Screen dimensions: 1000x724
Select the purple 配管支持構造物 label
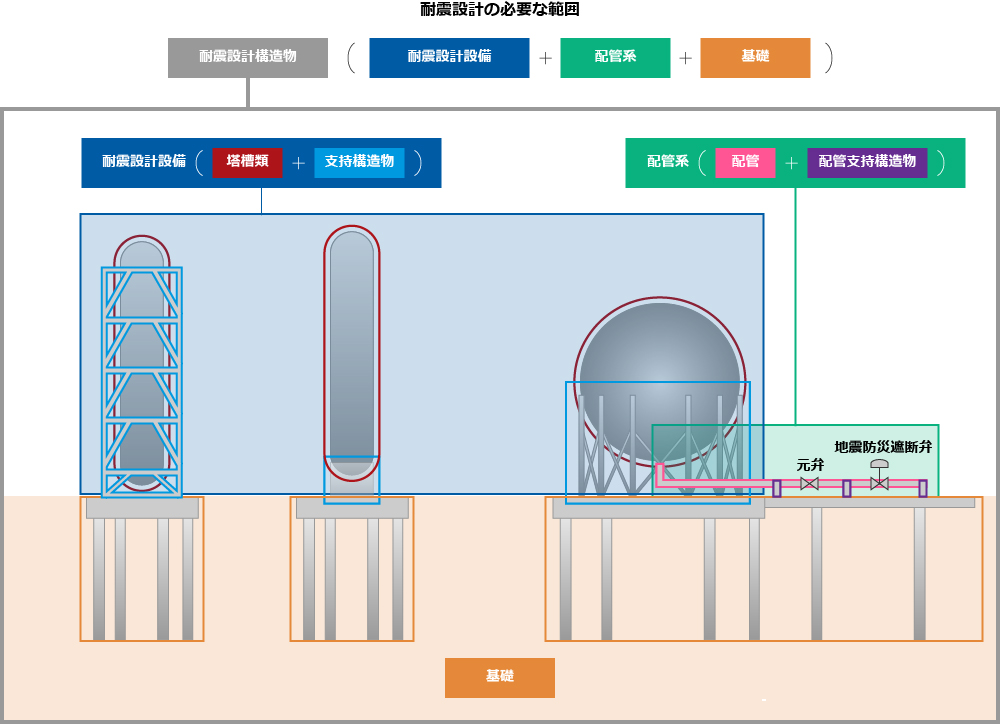867,162
